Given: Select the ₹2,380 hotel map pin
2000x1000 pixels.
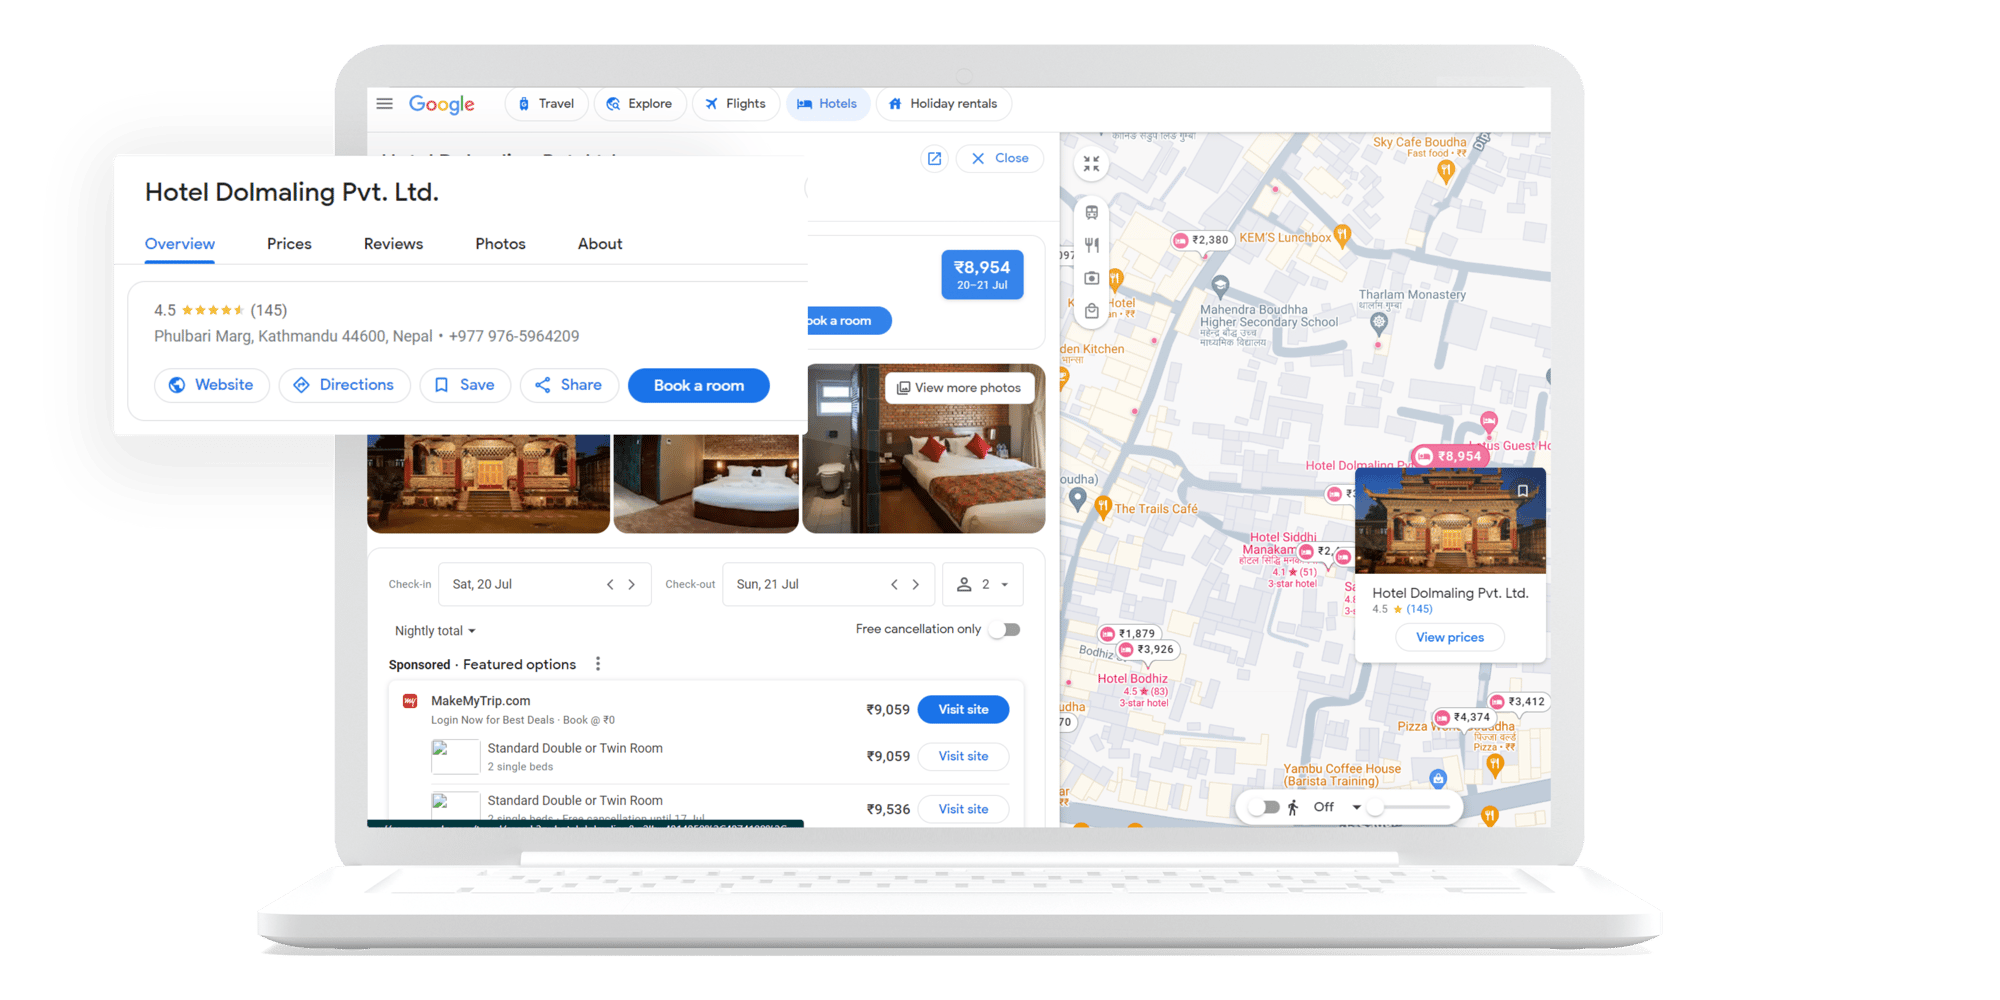Looking at the screenshot, I should pyautogui.click(x=1201, y=240).
